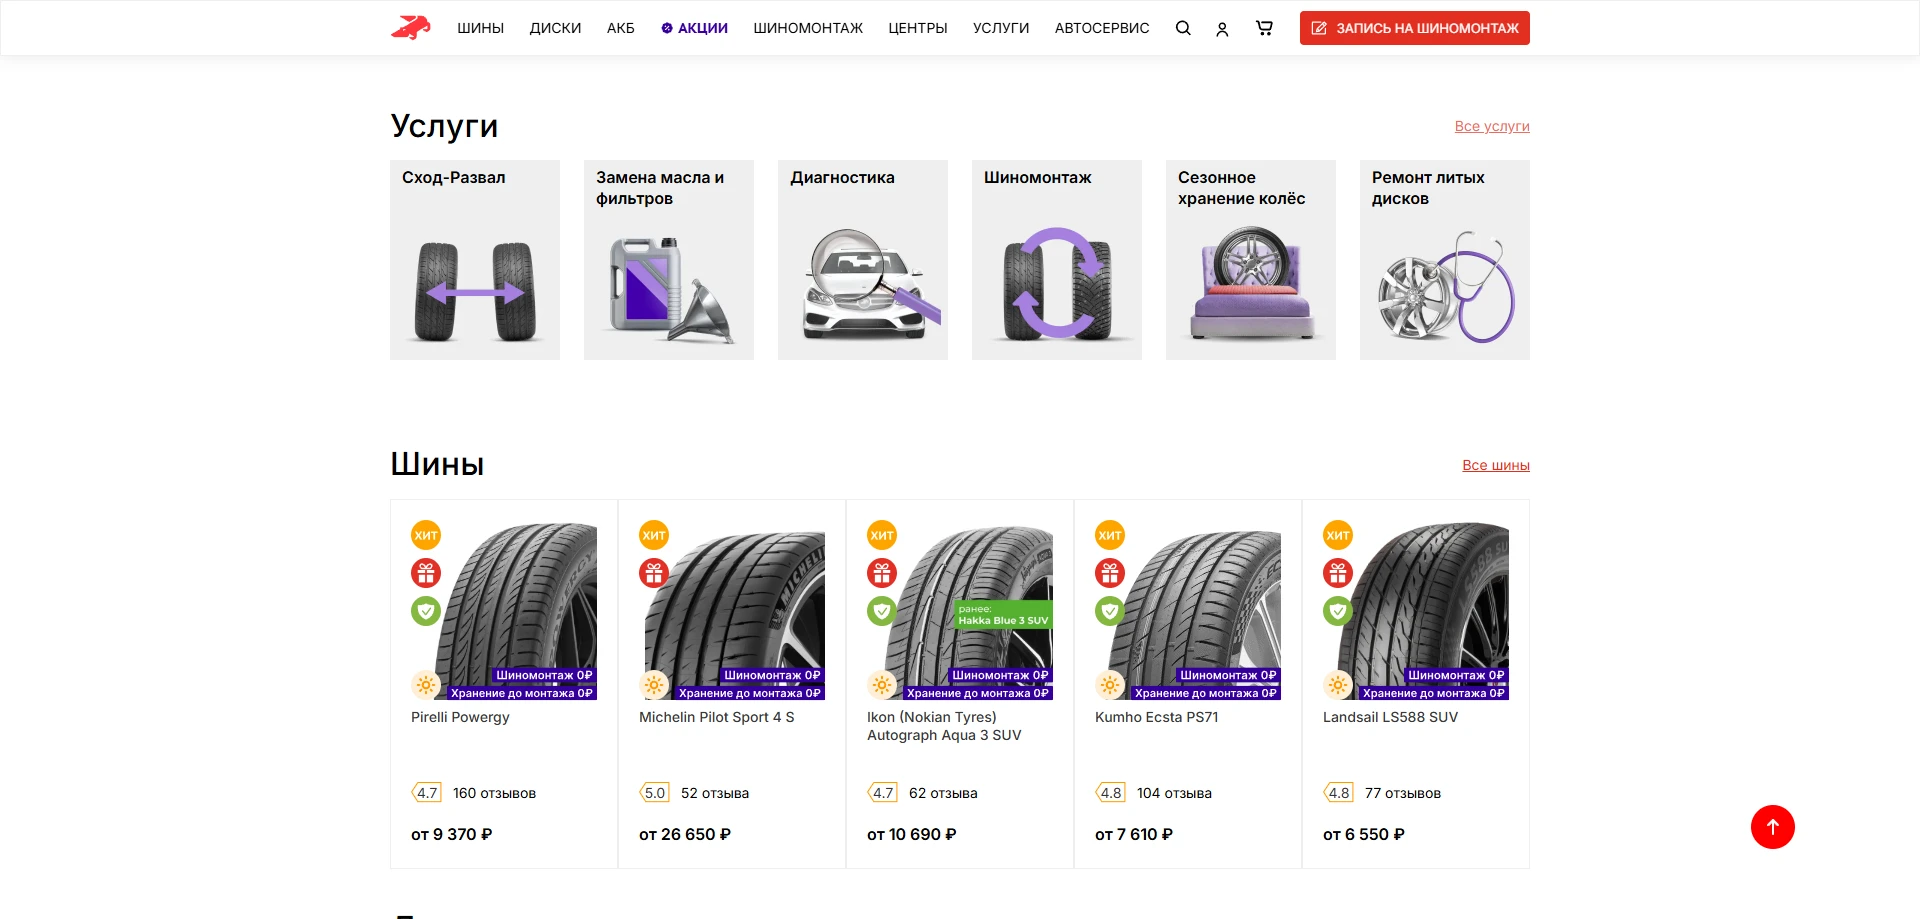Click the gift icon on Pirelli Powergy
The width and height of the screenshot is (1920, 919).
(x=426, y=573)
